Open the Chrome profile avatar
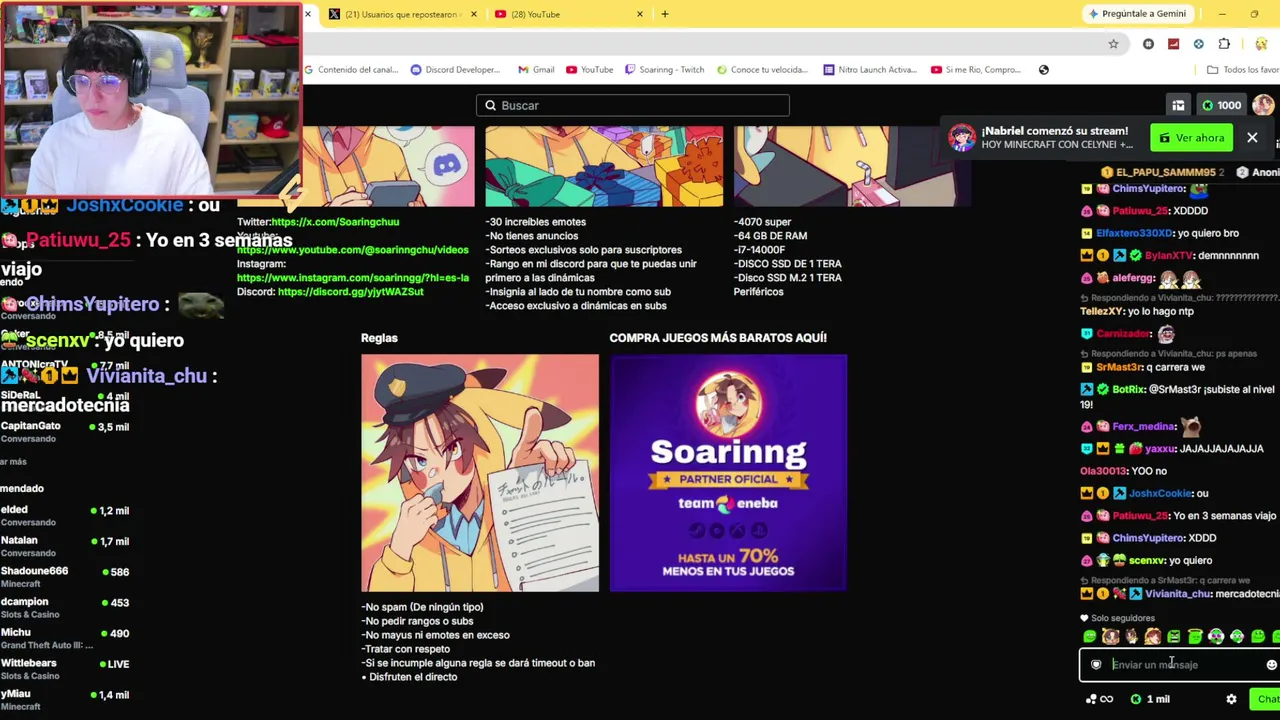This screenshot has width=1280, height=720. pos(1261,44)
